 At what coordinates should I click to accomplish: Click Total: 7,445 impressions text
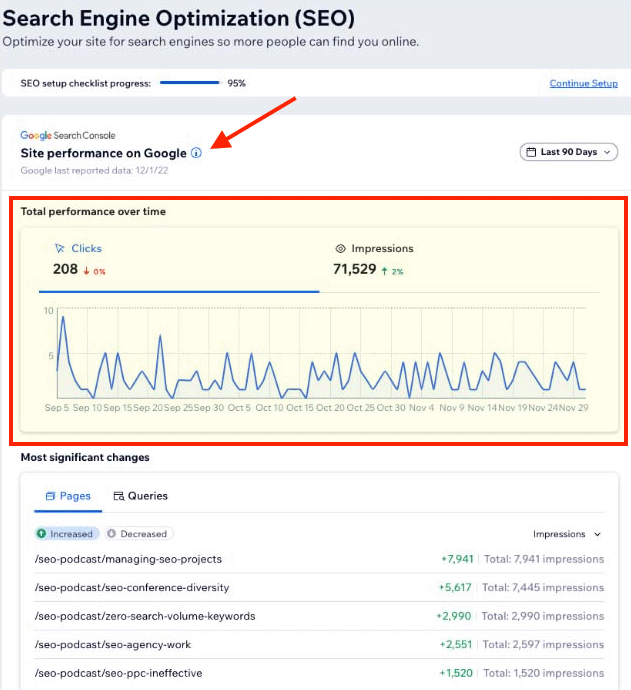tap(543, 587)
